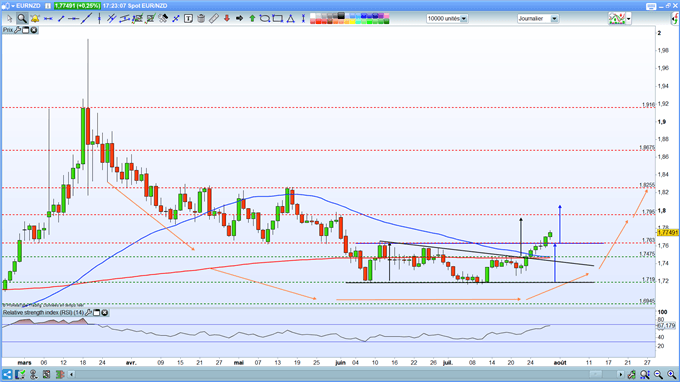Click the trading panel icon at far right

(675, 19)
